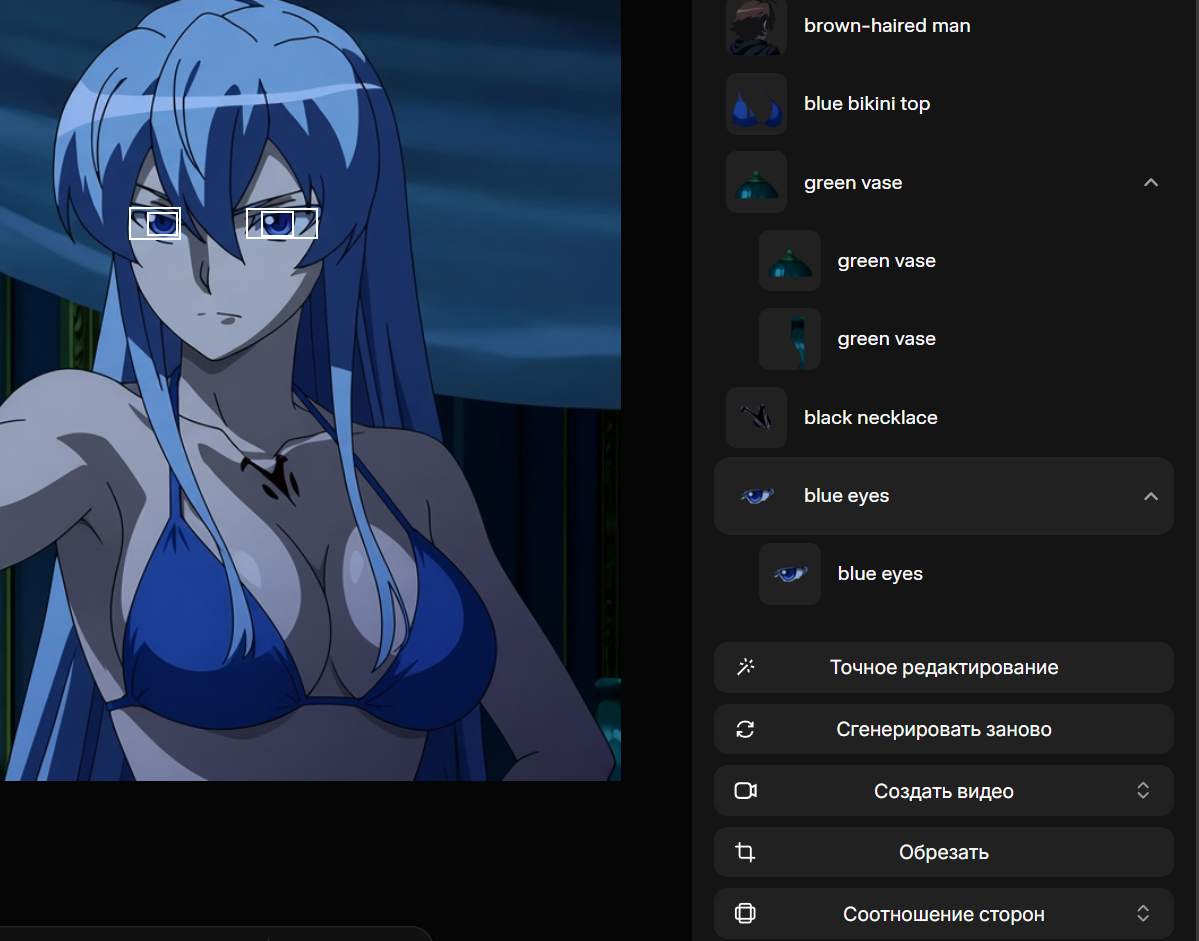Click the Точное редактирование button
This screenshot has height=941, width=1199.
[x=944, y=667]
